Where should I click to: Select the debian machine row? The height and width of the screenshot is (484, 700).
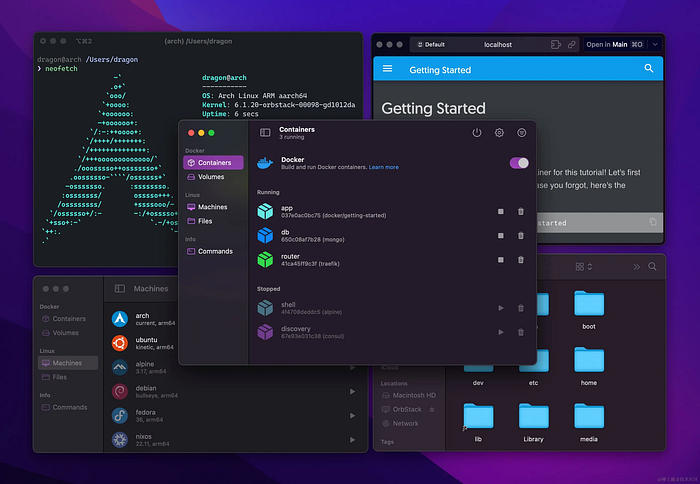point(236,392)
